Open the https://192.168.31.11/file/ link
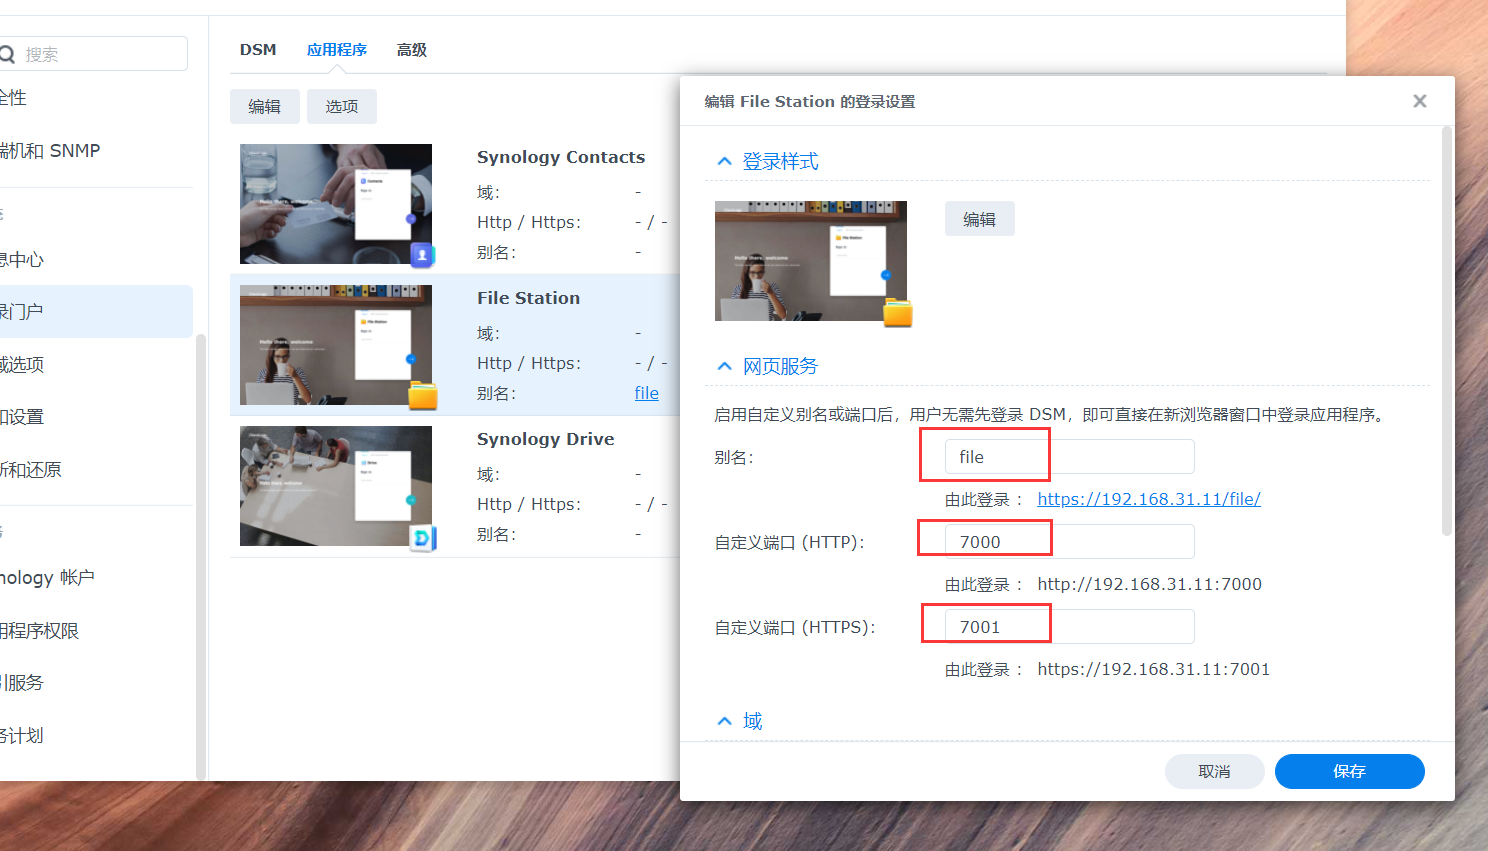Screen dimensions: 1488x851 click(1149, 499)
